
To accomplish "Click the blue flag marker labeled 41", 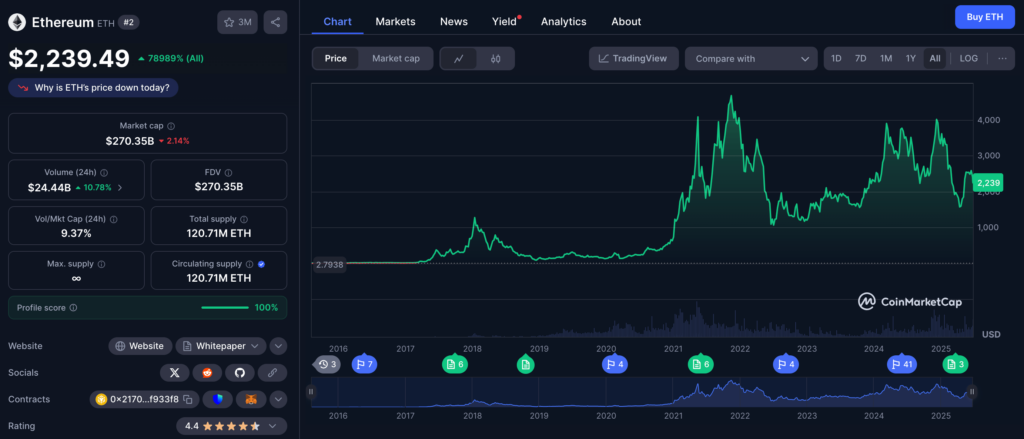I will 901,365.
